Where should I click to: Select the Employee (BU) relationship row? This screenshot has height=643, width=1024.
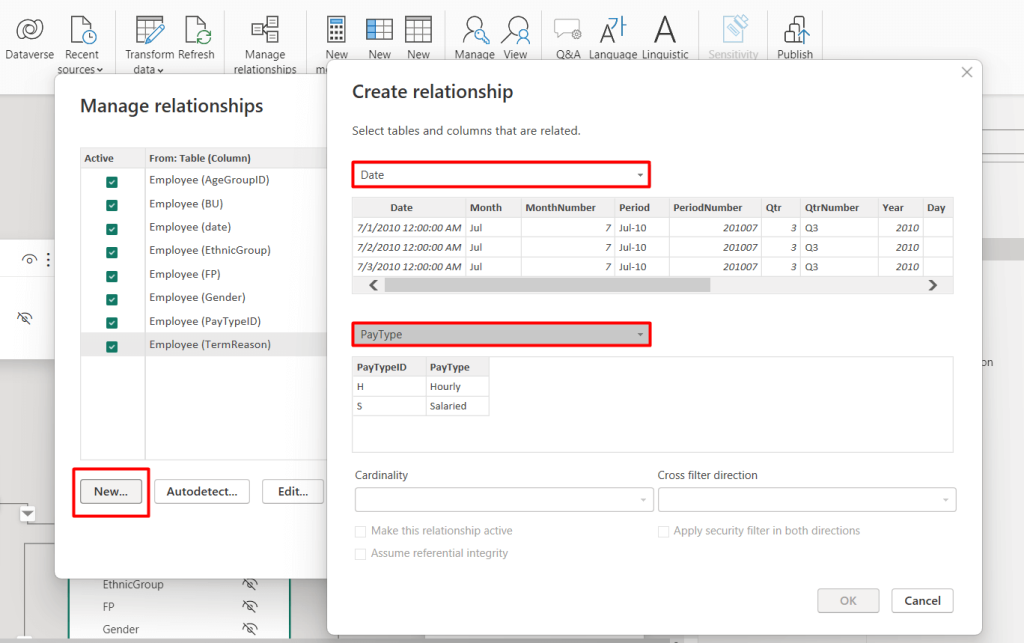pos(204,204)
